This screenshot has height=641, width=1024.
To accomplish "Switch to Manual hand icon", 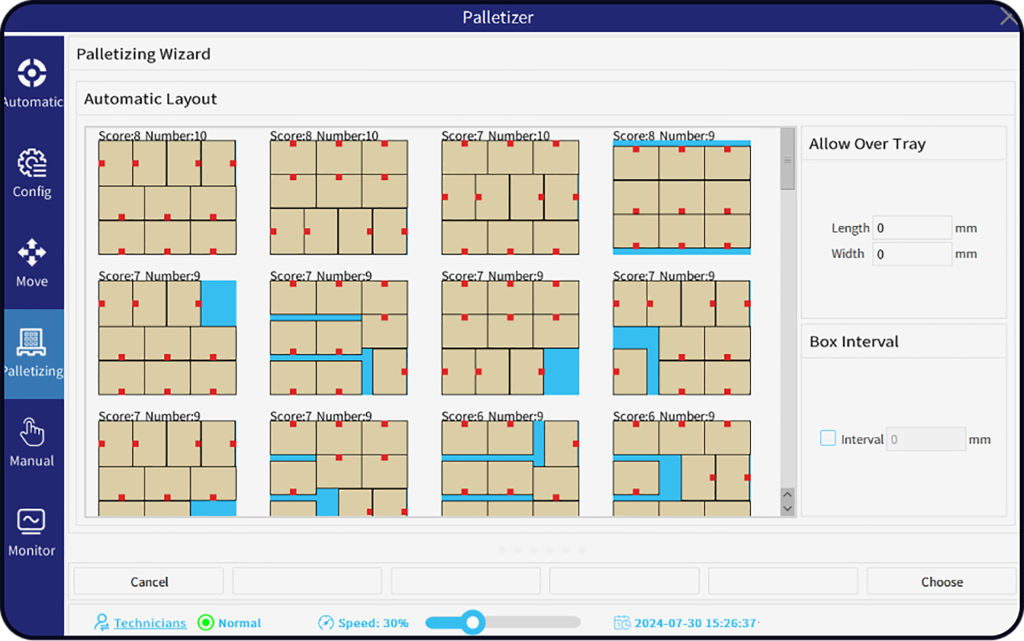I will pos(32,434).
